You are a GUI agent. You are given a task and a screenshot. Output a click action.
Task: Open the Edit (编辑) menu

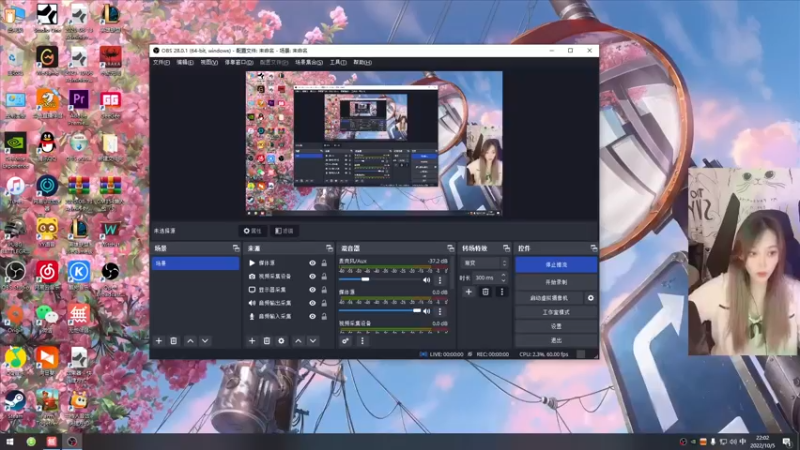click(185, 62)
